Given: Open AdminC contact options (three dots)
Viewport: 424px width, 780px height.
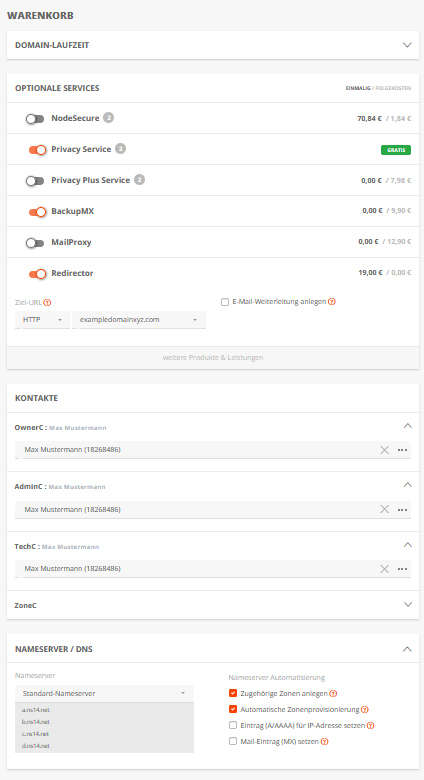Looking at the screenshot, I should (403, 509).
